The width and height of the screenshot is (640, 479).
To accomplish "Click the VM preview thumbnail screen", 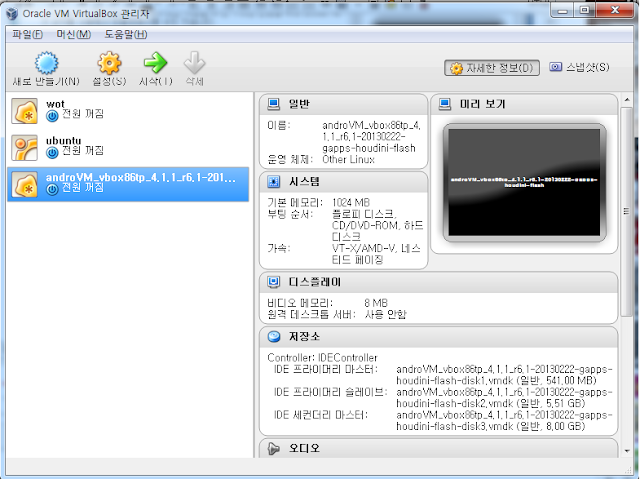I will click(524, 182).
